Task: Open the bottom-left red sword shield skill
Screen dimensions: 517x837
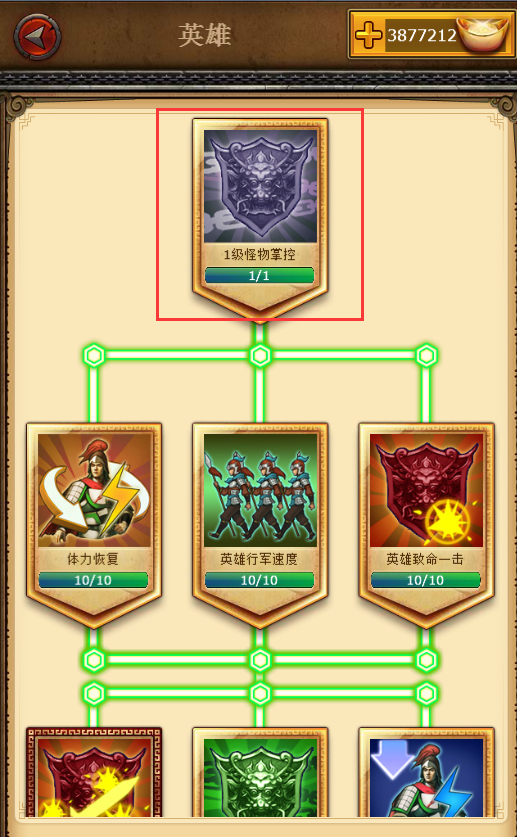Action: 94,777
